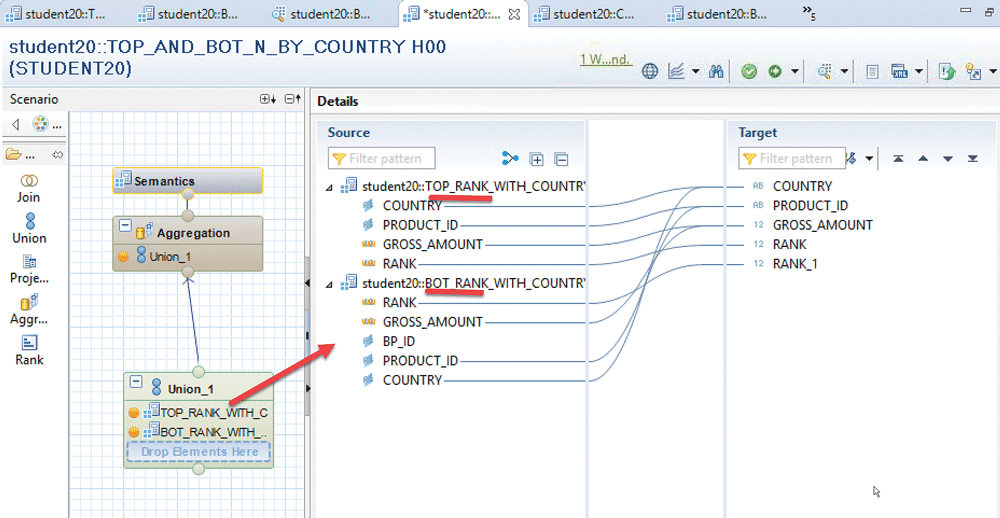Open the 1 W...nd. warning link

click(x=605, y=59)
